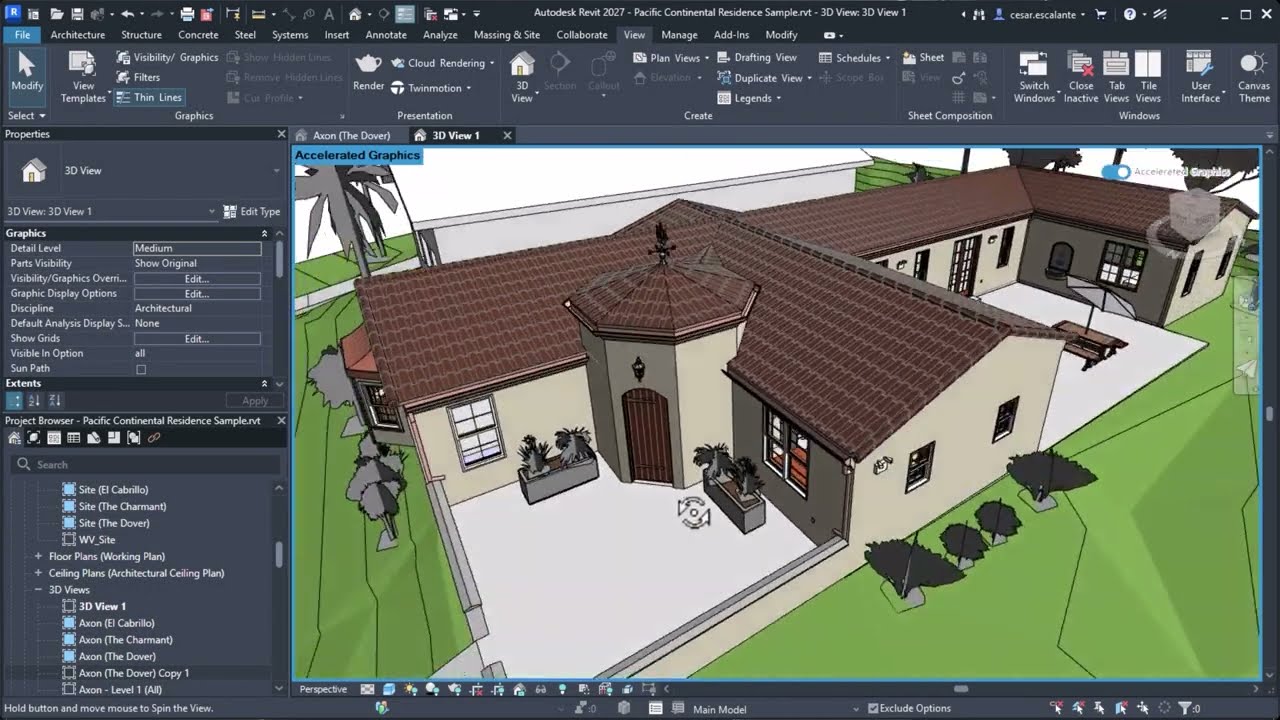The width and height of the screenshot is (1280, 720).
Task: Tick the Sun Path checkbox
Action: (x=141, y=369)
